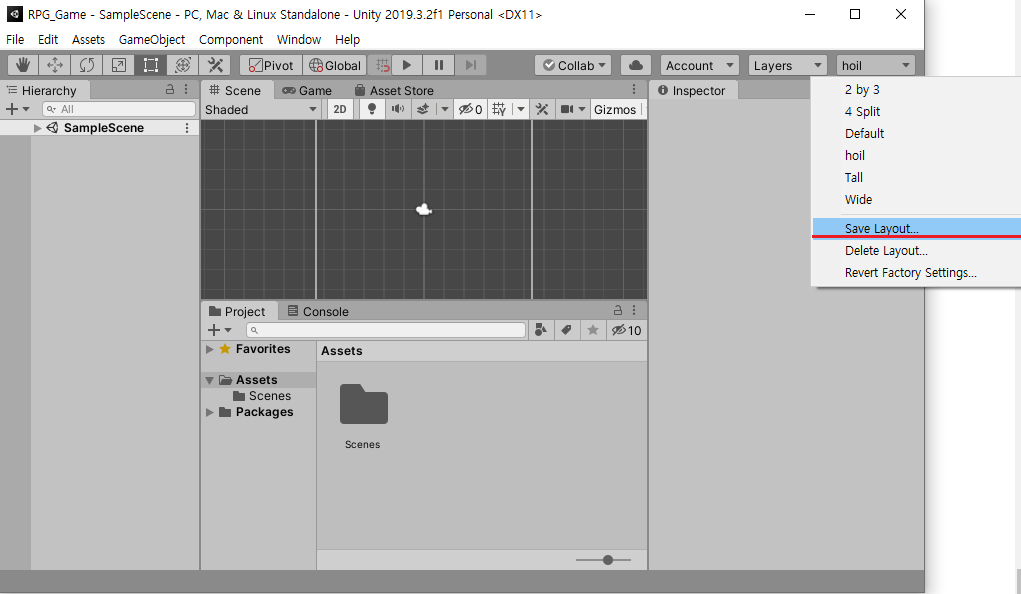
Task: Open the hoil layout dropdown
Action: pyautogui.click(x=875, y=65)
